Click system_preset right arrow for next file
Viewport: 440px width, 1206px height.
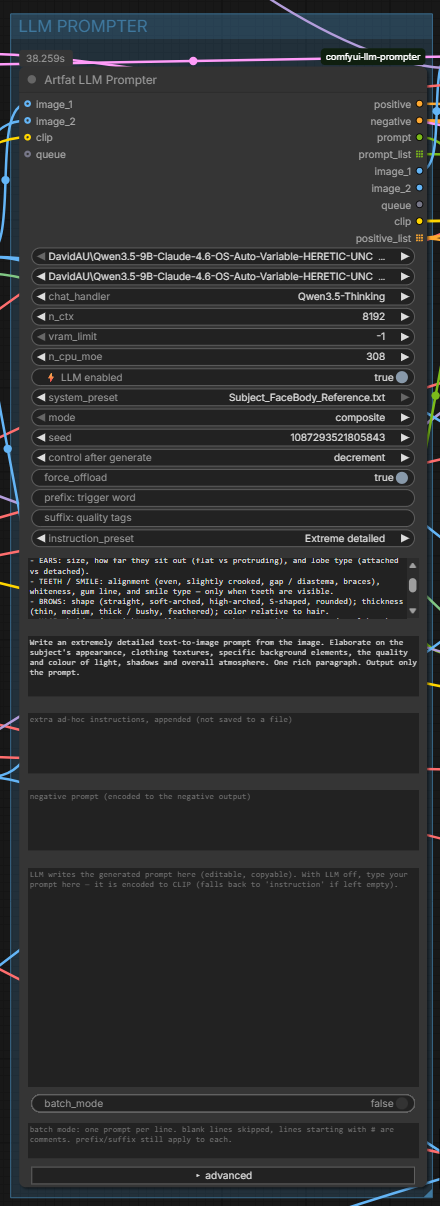tap(405, 397)
